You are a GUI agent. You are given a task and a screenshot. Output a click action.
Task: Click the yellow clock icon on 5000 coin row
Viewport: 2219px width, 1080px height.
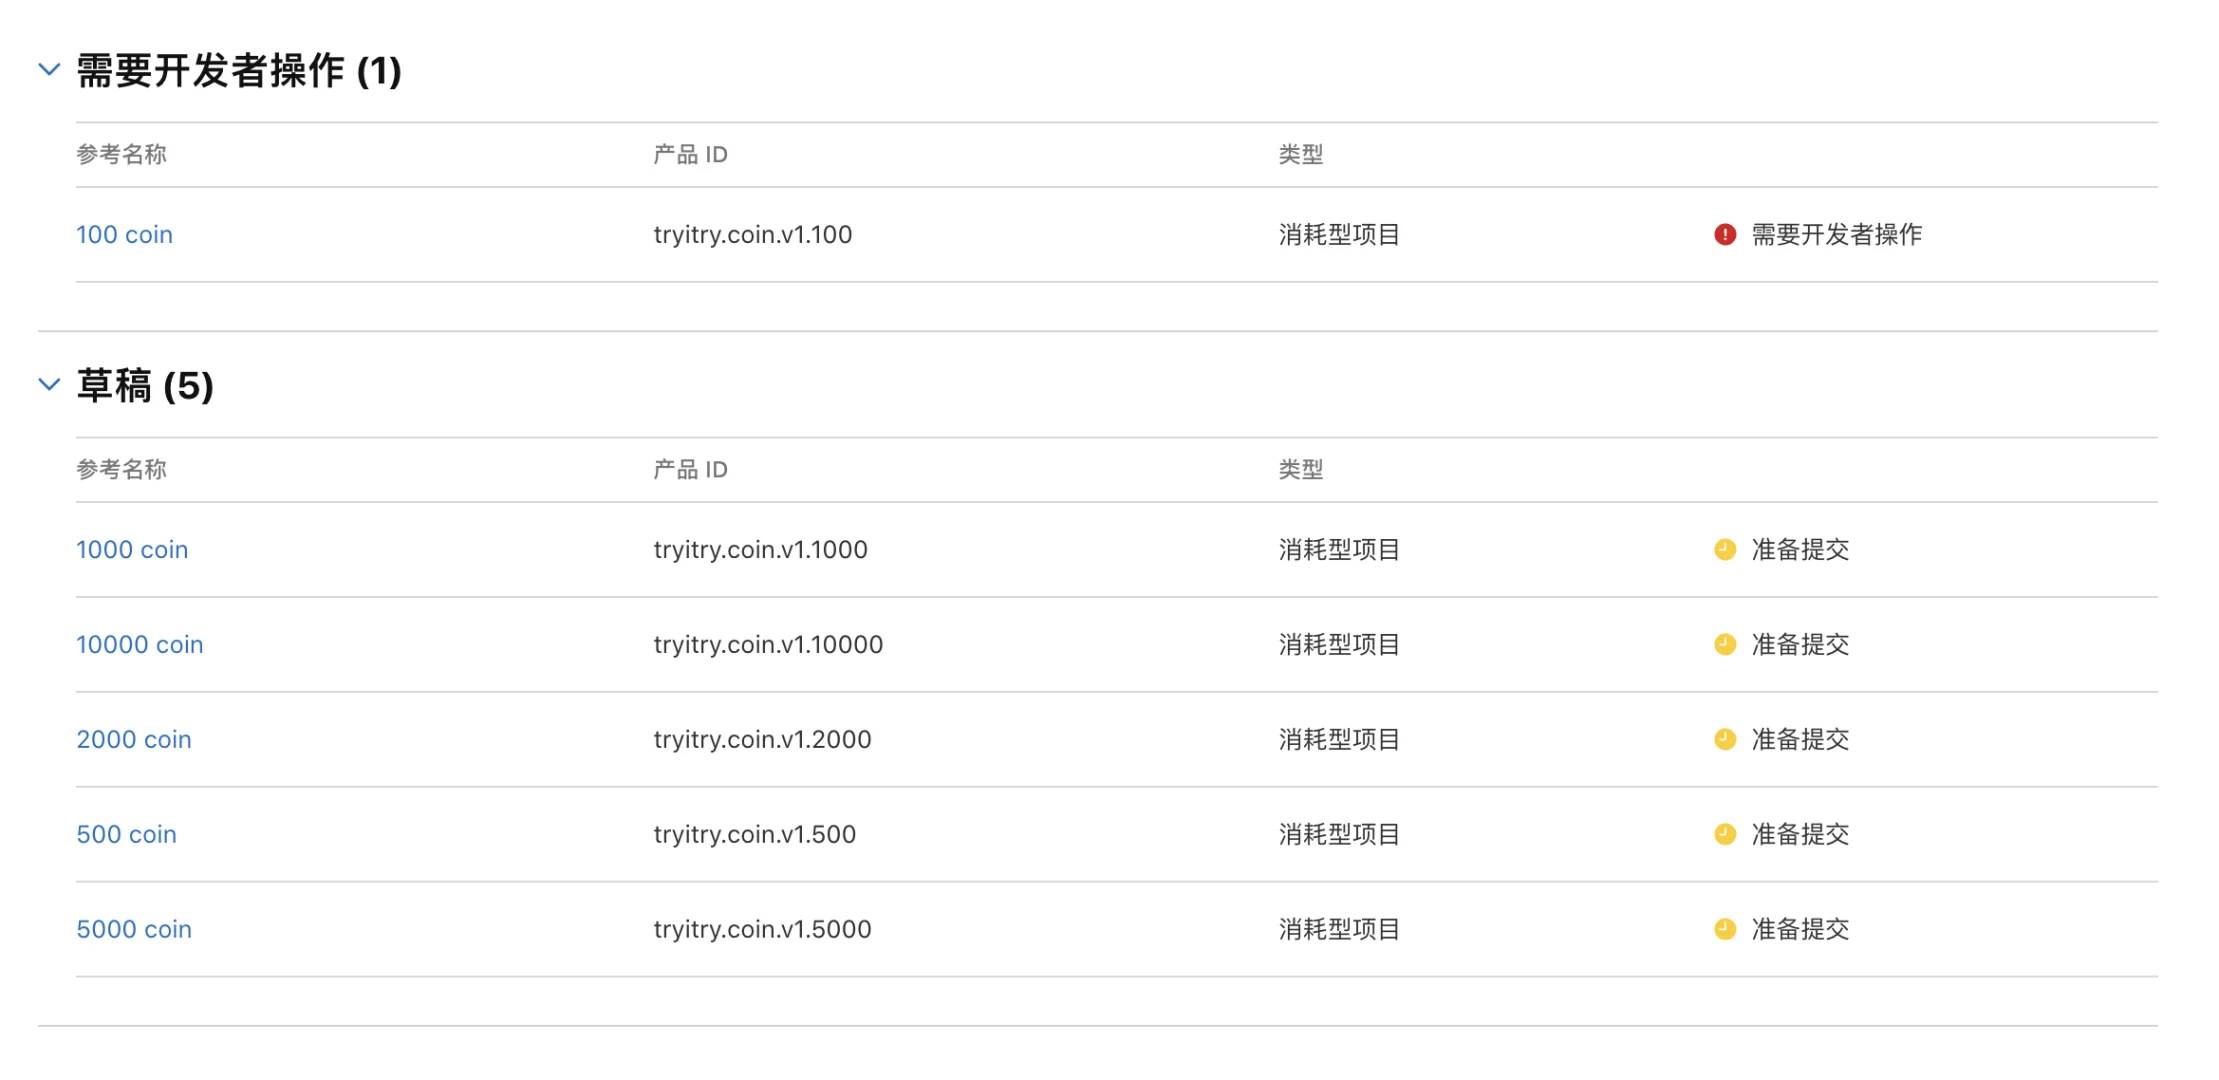[1724, 929]
